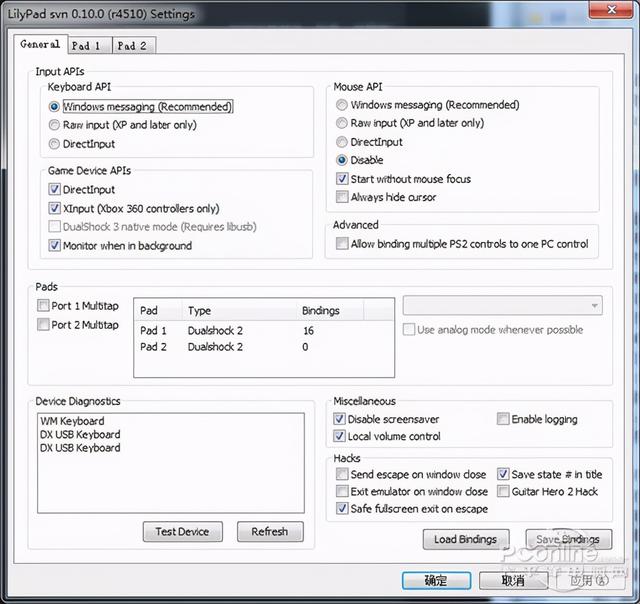Click Load Bindings button

click(465, 540)
